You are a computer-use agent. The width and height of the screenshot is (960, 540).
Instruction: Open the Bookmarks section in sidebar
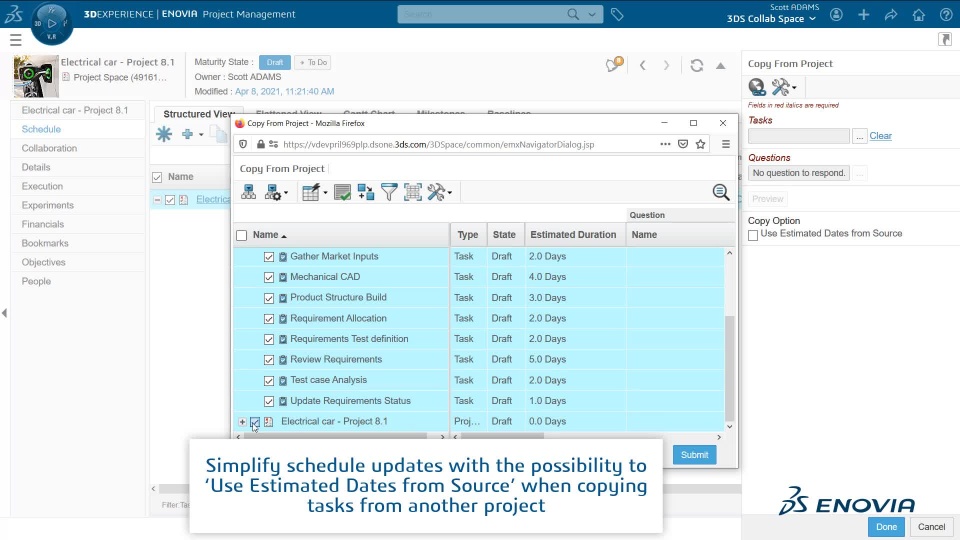[45, 243]
